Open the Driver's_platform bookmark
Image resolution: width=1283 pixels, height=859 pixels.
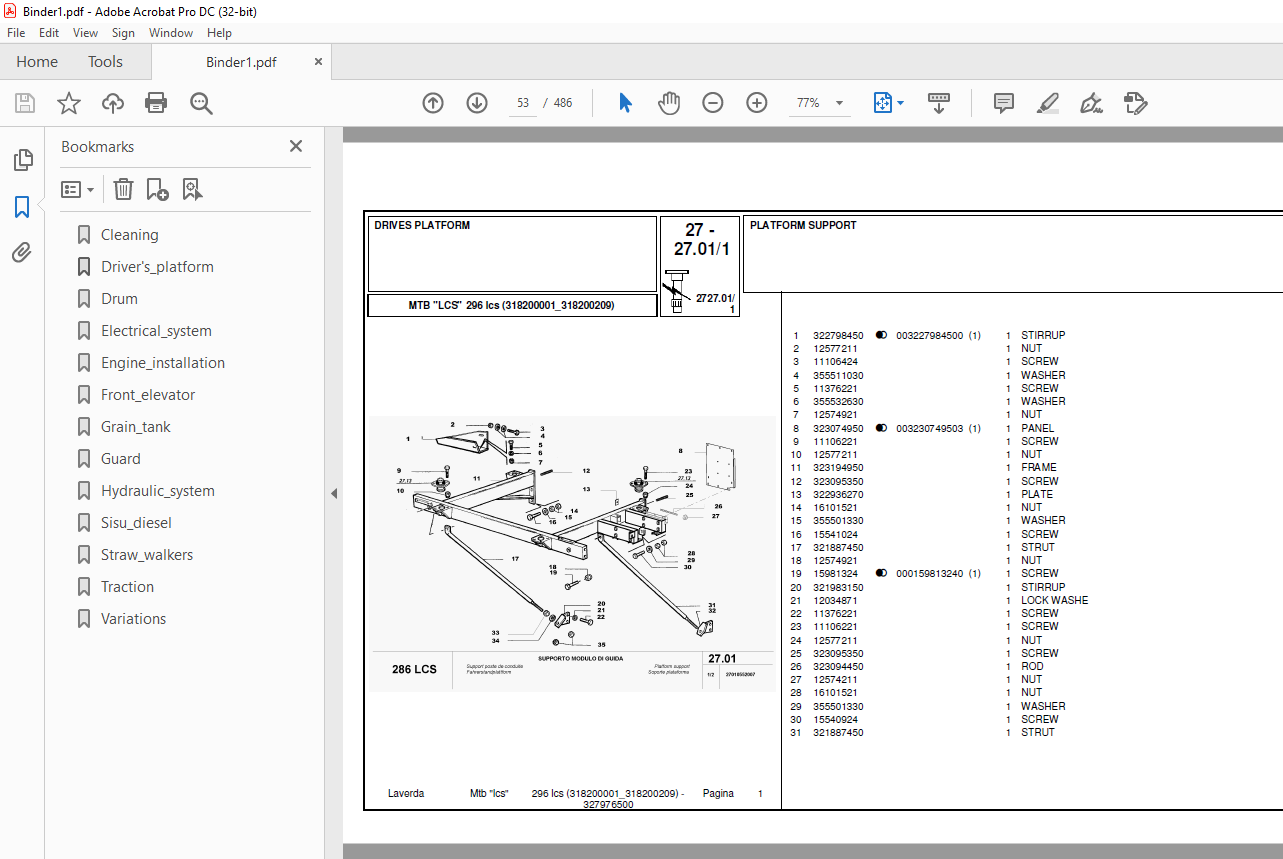[x=157, y=267]
